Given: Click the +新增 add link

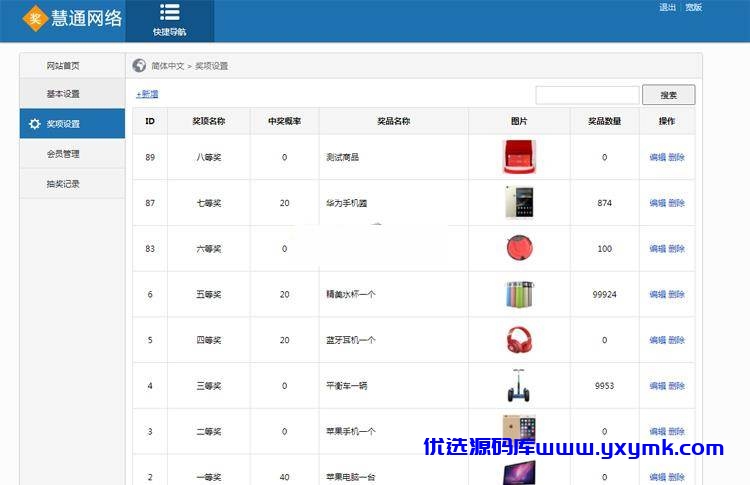Looking at the screenshot, I should [x=147, y=94].
